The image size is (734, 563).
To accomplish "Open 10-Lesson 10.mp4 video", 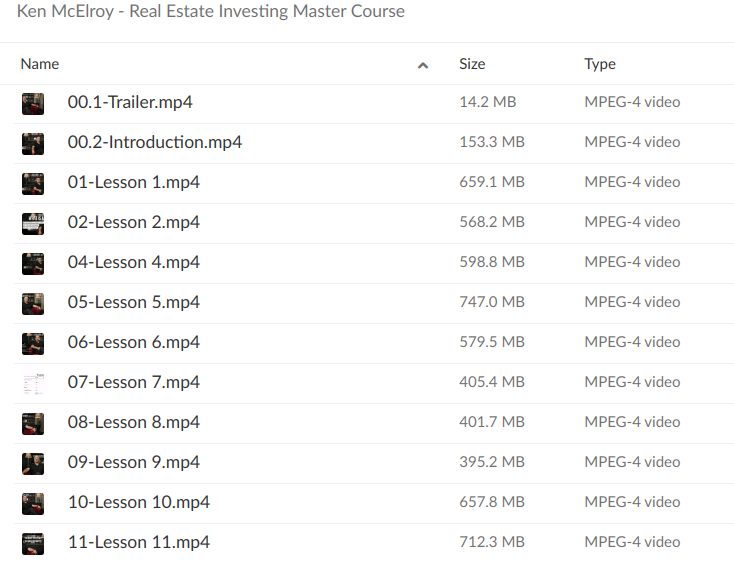I will coord(139,502).
